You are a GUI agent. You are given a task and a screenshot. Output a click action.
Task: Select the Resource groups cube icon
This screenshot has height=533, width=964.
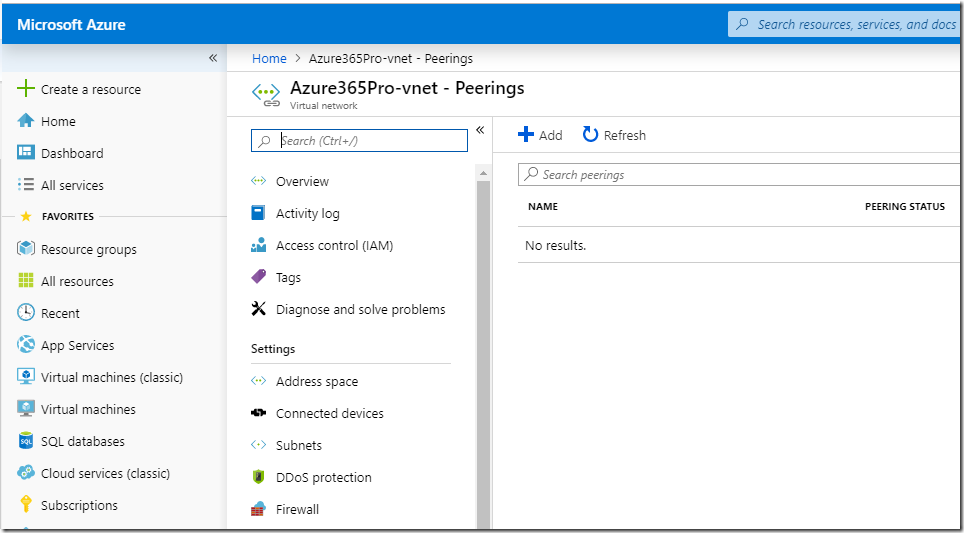26,249
